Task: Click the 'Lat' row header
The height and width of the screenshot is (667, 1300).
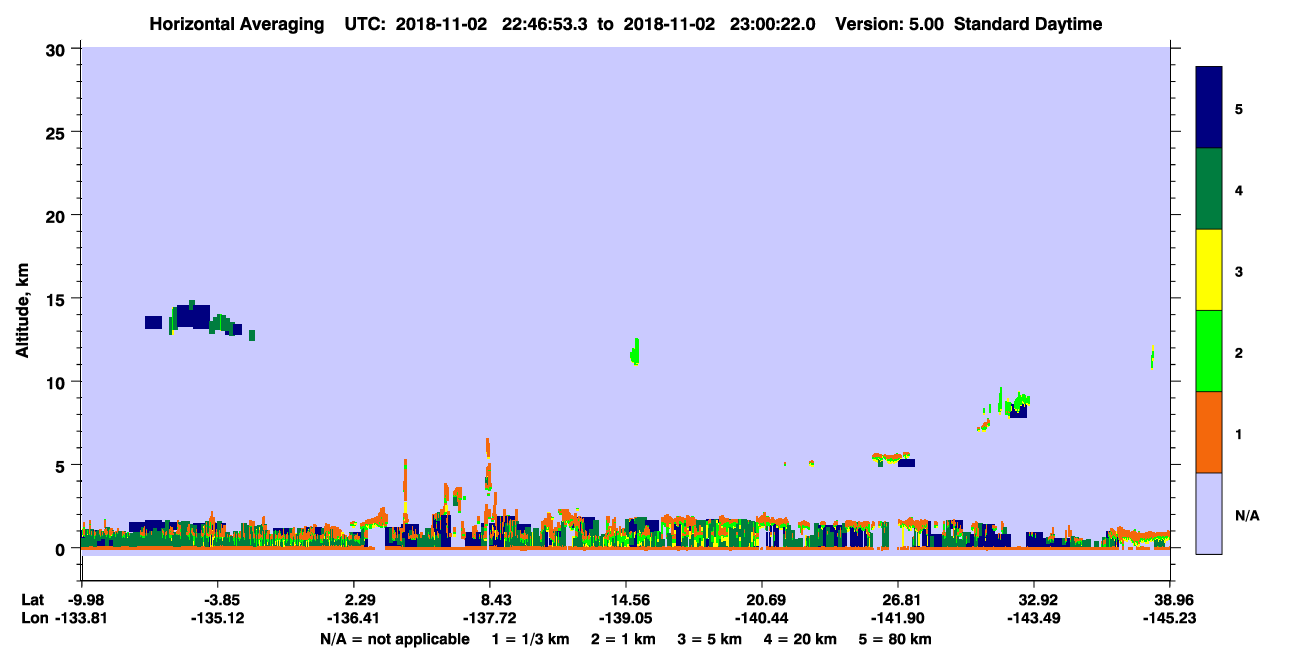Action: [33, 600]
